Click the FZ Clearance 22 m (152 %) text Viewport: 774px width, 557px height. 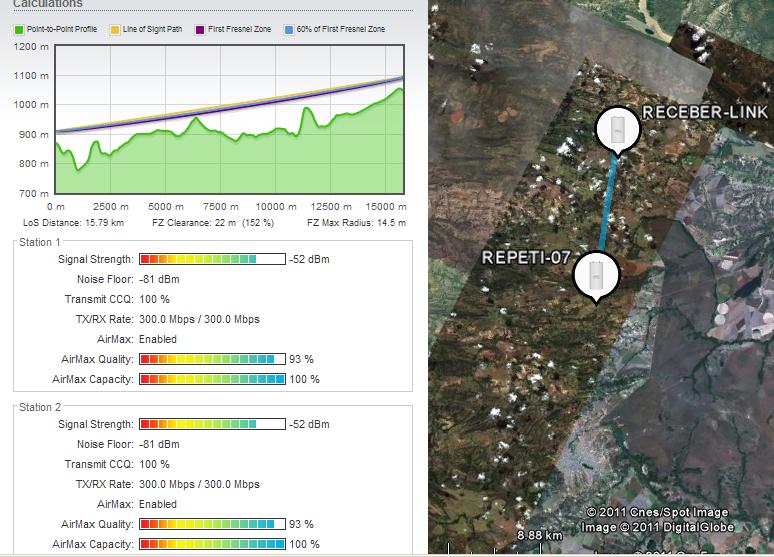click(x=213, y=223)
